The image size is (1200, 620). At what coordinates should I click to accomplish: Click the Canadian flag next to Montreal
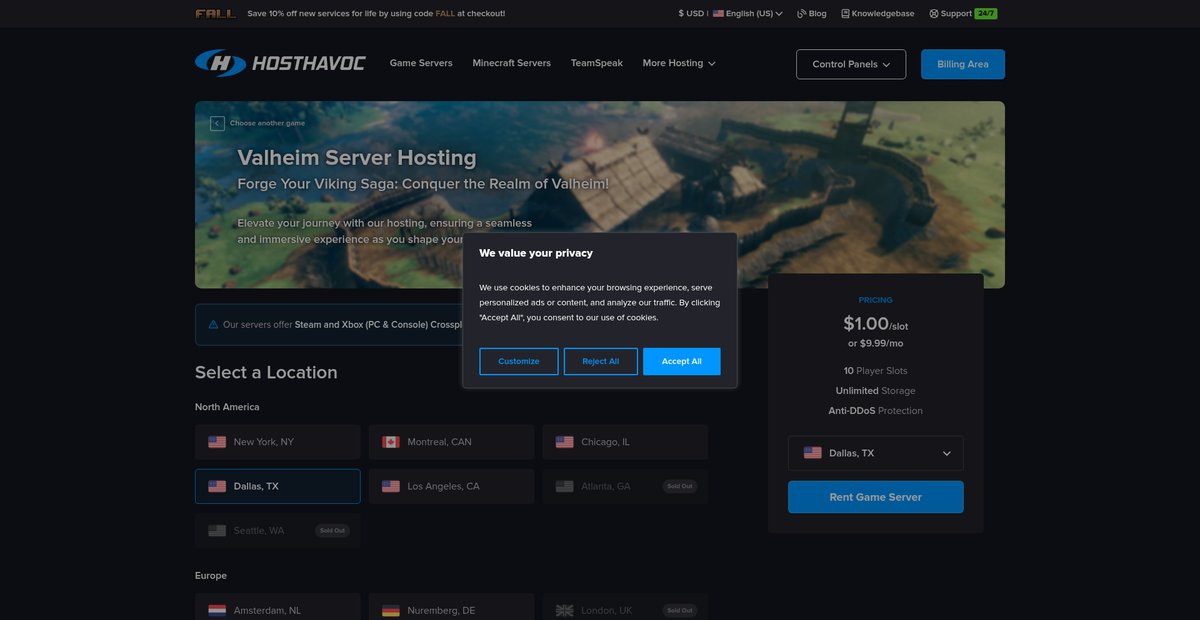(x=391, y=442)
